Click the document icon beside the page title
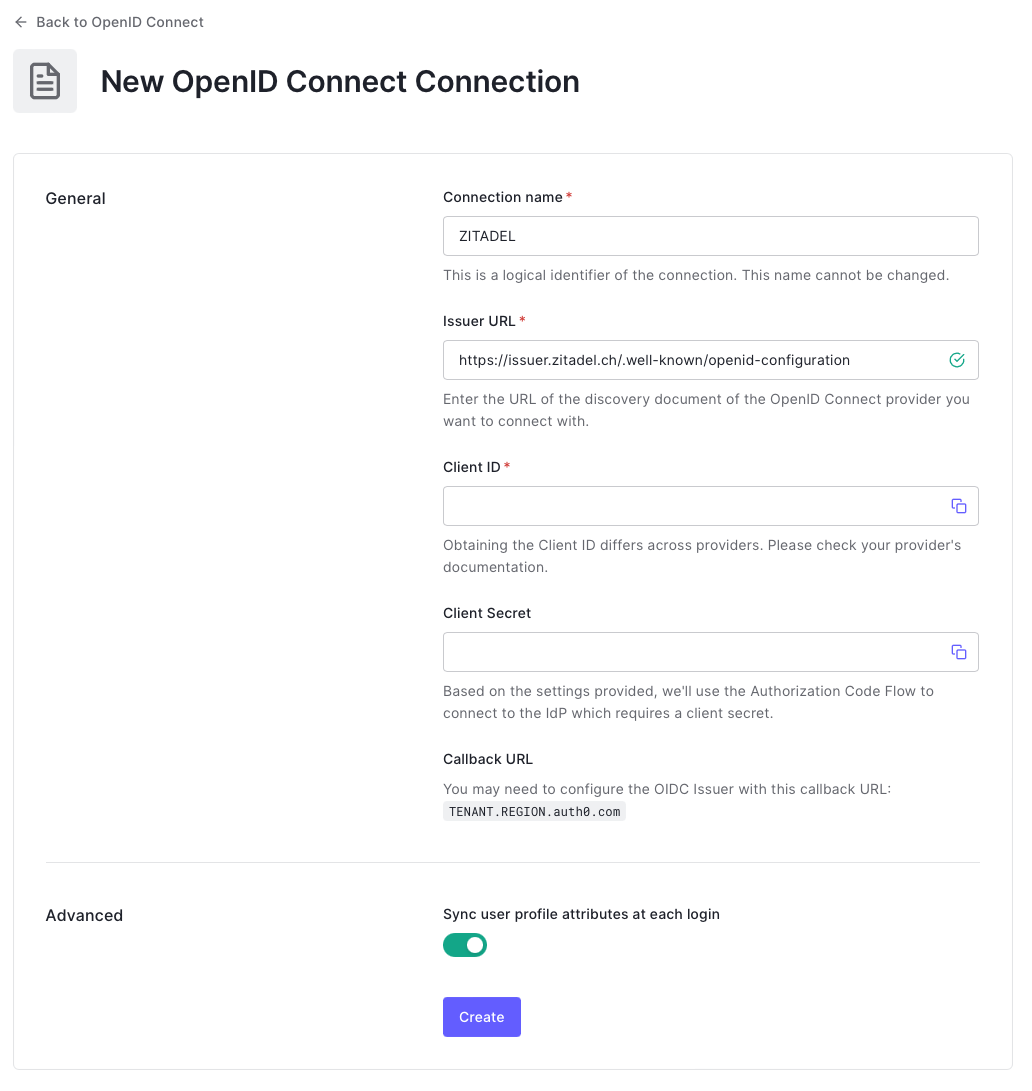The image size is (1032, 1091). (45, 80)
